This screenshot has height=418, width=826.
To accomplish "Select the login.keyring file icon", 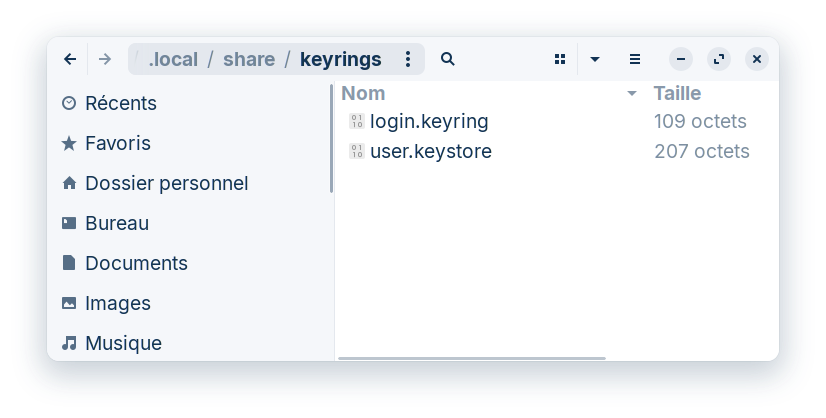I will [x=357, y=122].
